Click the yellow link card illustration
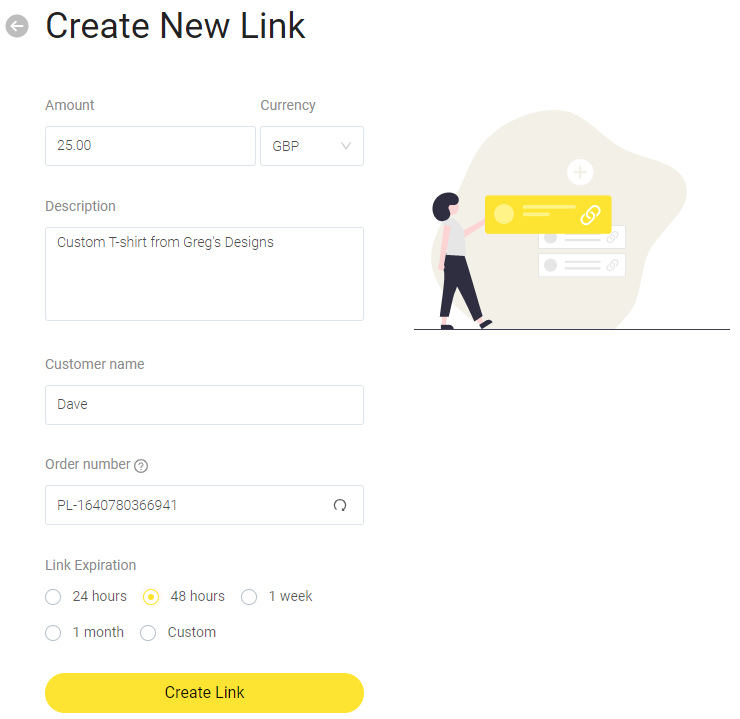The height and width of the screenshot is (719, 740). coord(548,215)
